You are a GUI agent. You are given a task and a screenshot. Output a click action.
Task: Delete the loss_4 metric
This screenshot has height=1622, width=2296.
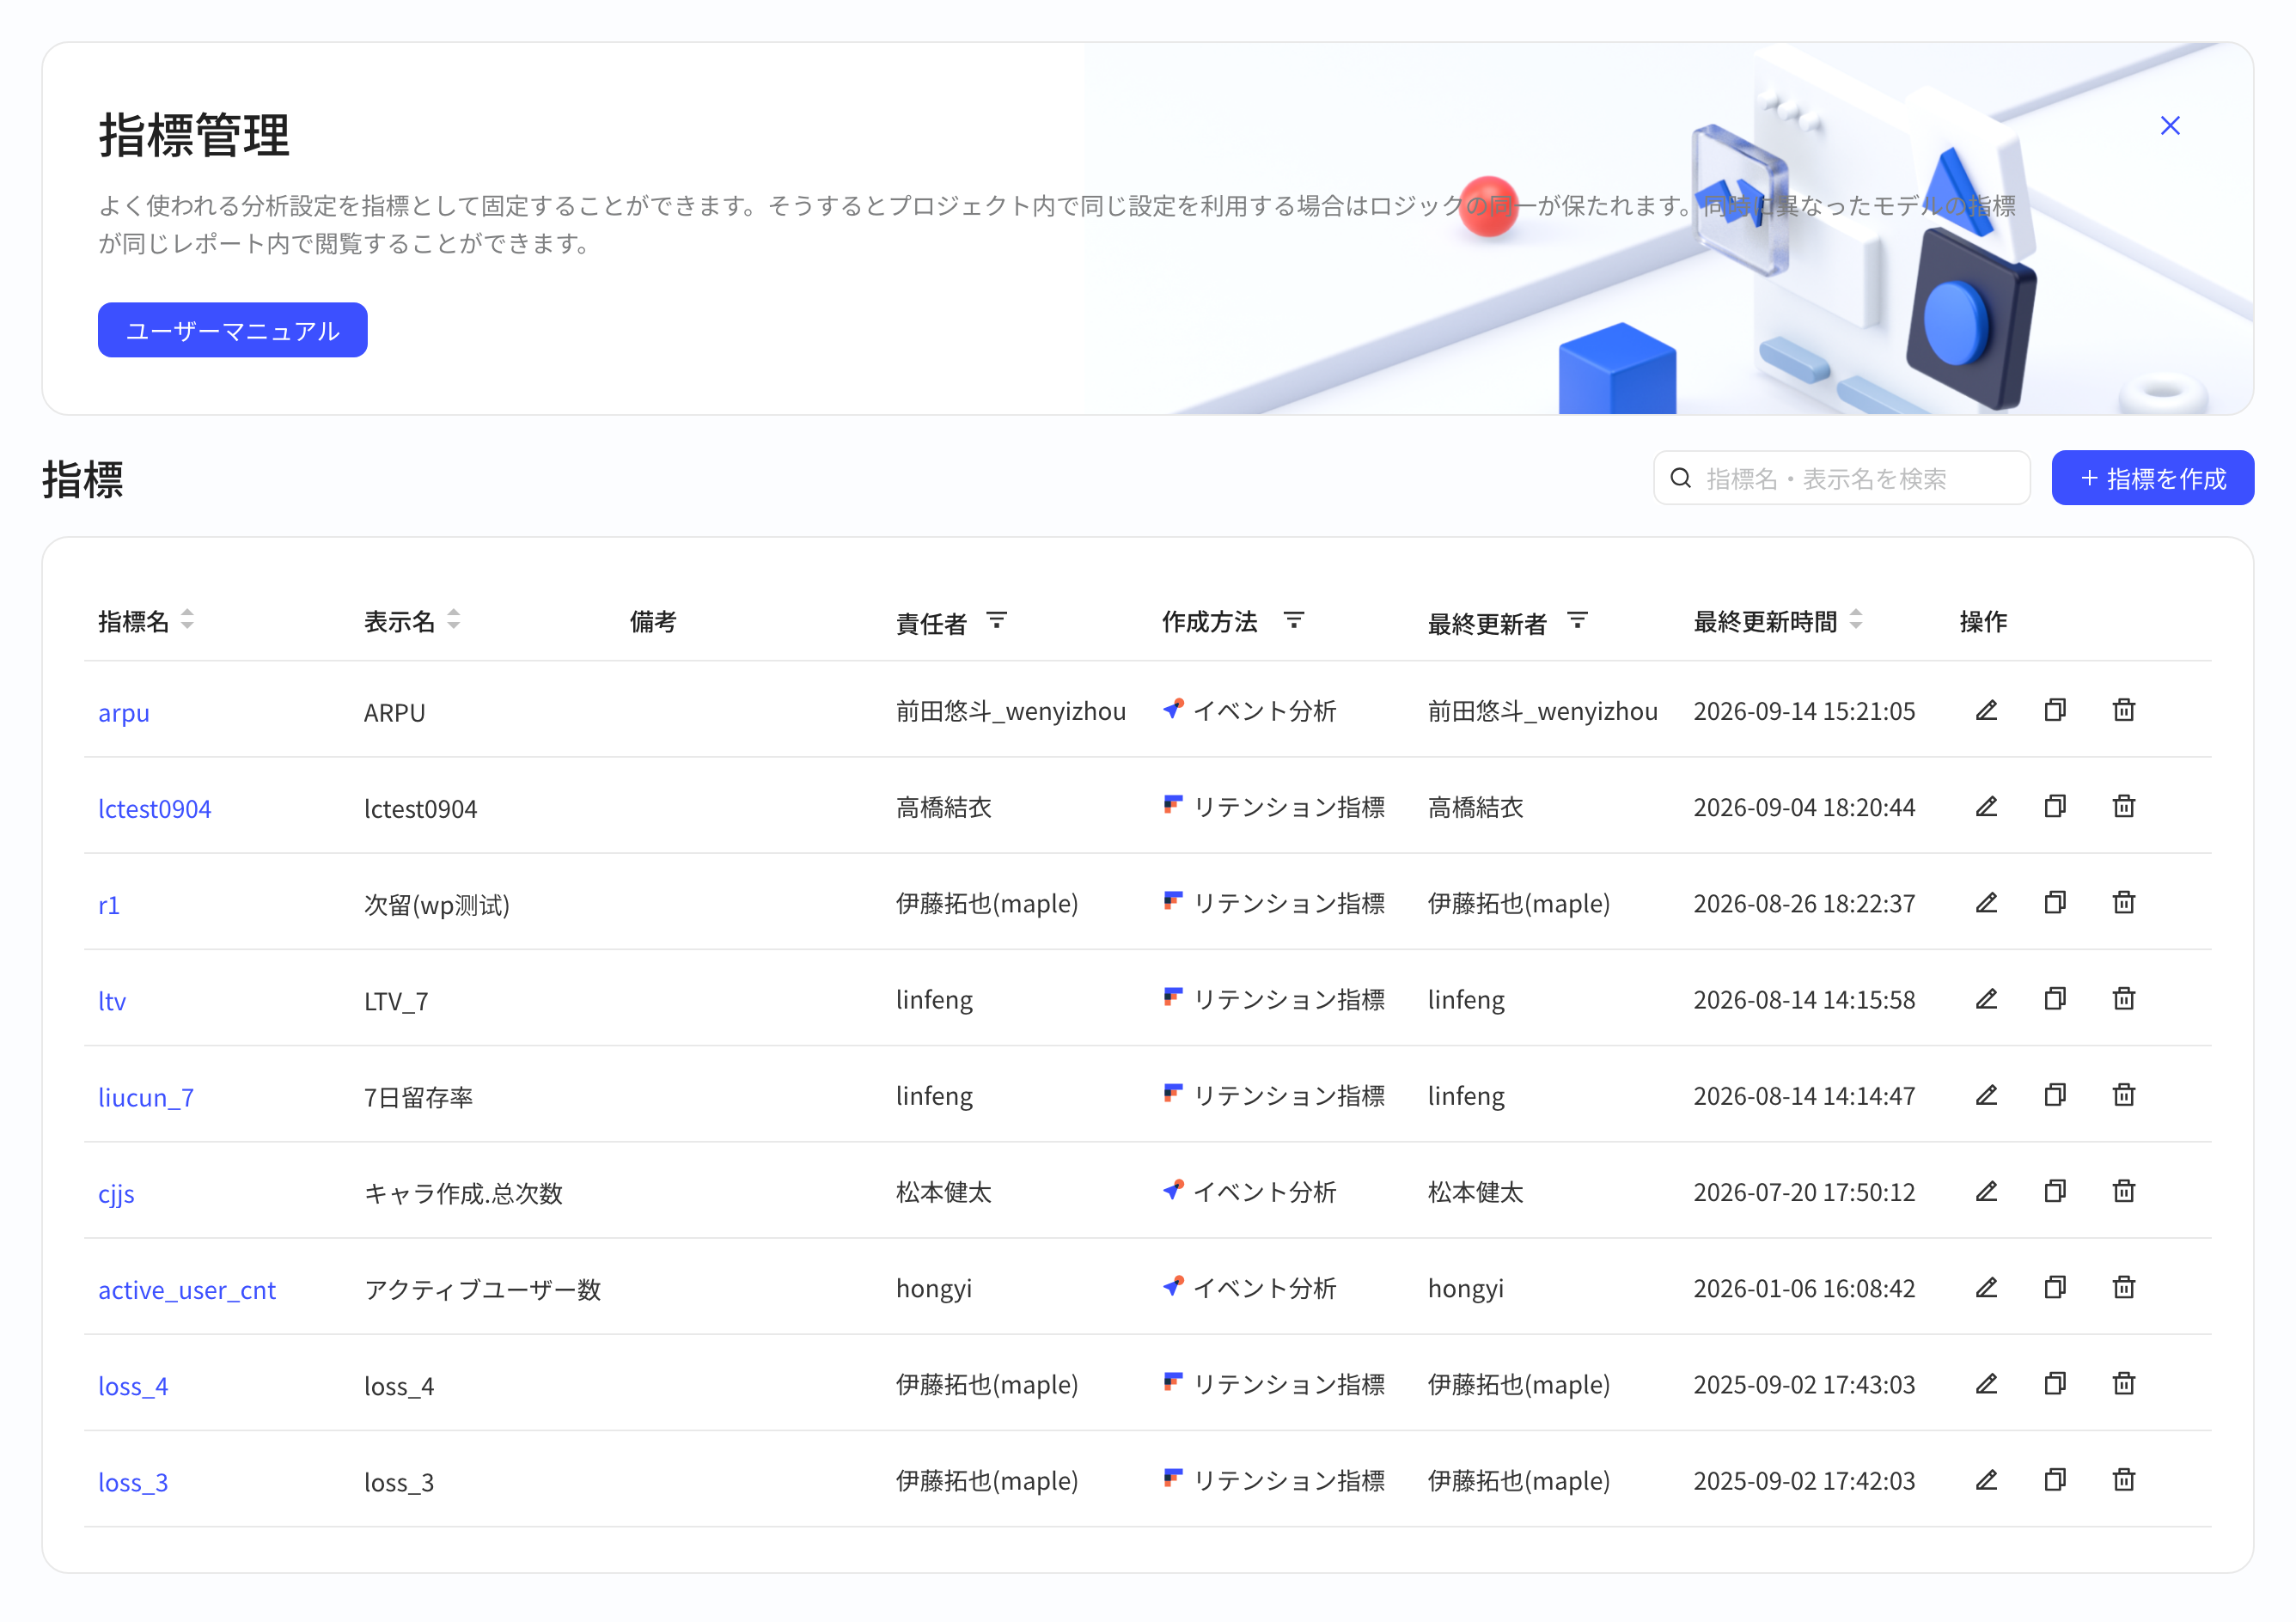point(2124,1383)
